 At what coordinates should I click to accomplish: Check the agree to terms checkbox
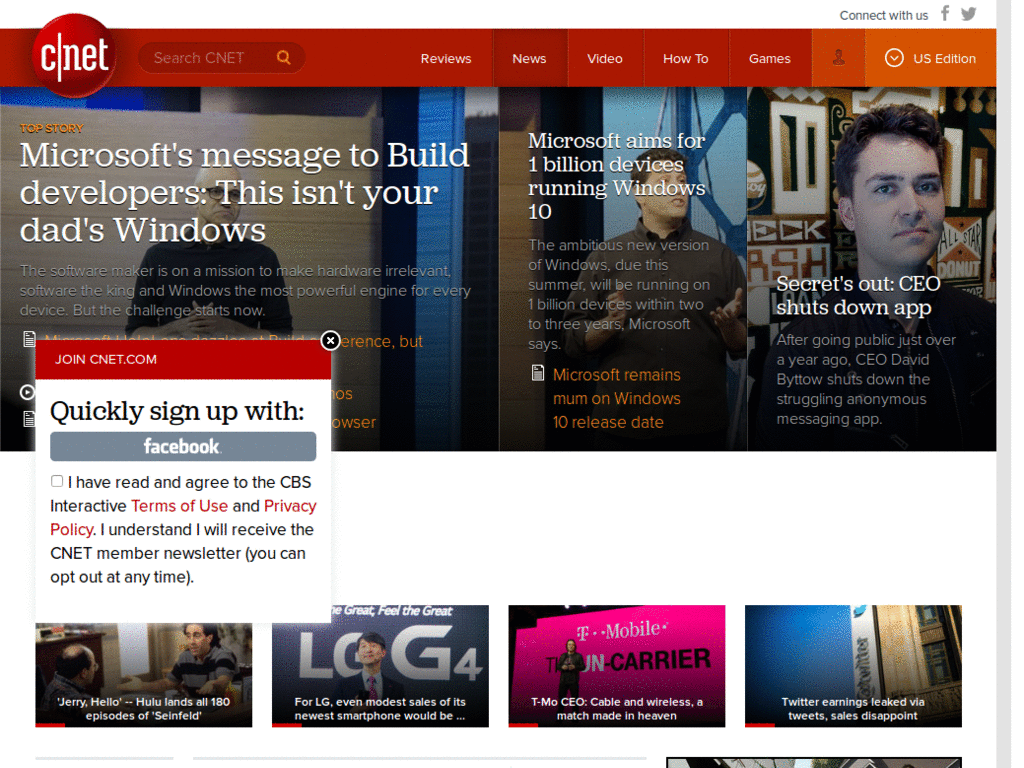[x=57, y=481]
